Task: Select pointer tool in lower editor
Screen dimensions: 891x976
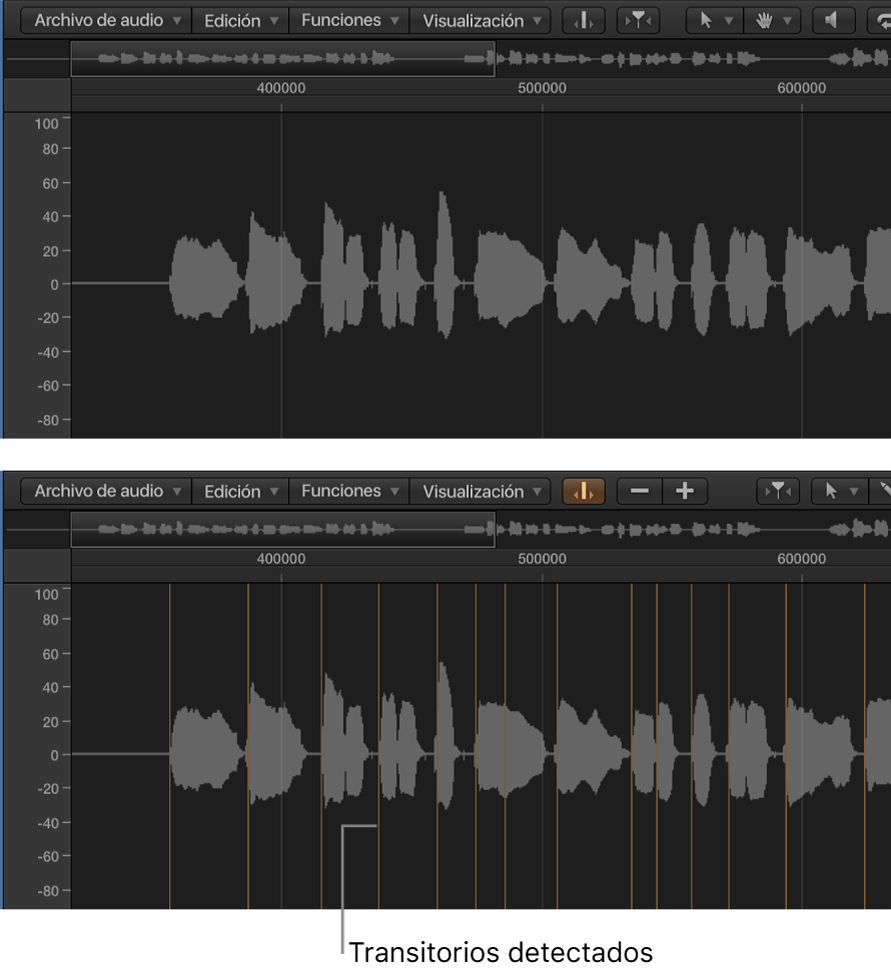Action: (x=831, y=491)
